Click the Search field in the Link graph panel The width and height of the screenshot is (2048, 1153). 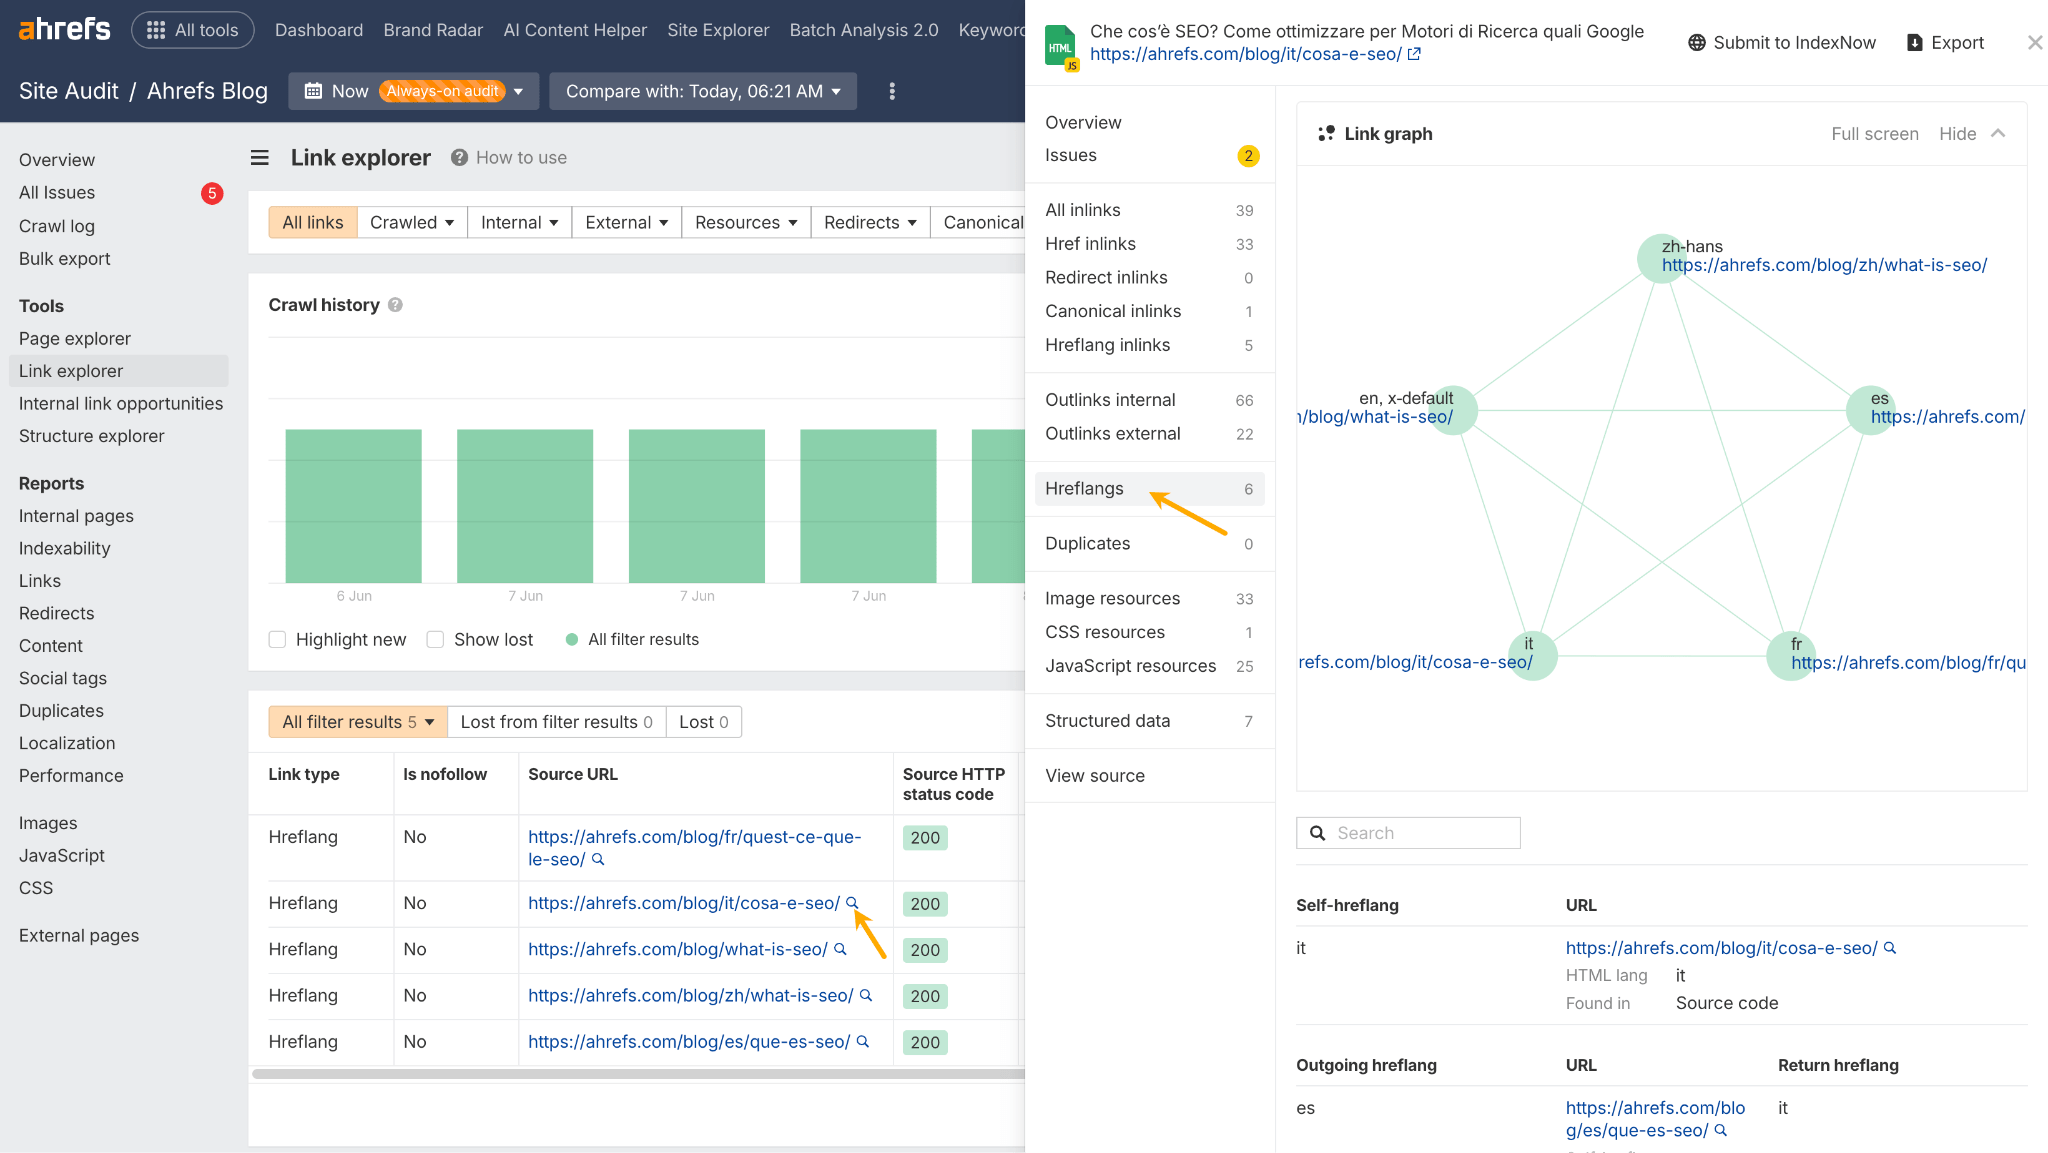tap(1408, 832)
